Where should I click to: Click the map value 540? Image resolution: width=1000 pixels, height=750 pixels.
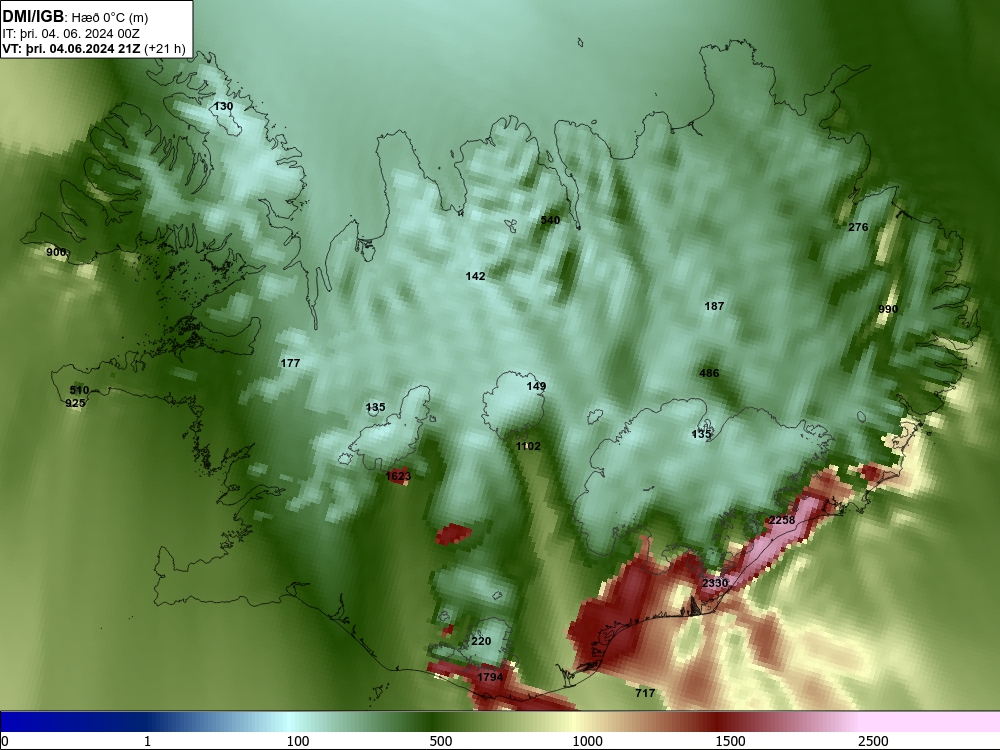click(550, 220)
